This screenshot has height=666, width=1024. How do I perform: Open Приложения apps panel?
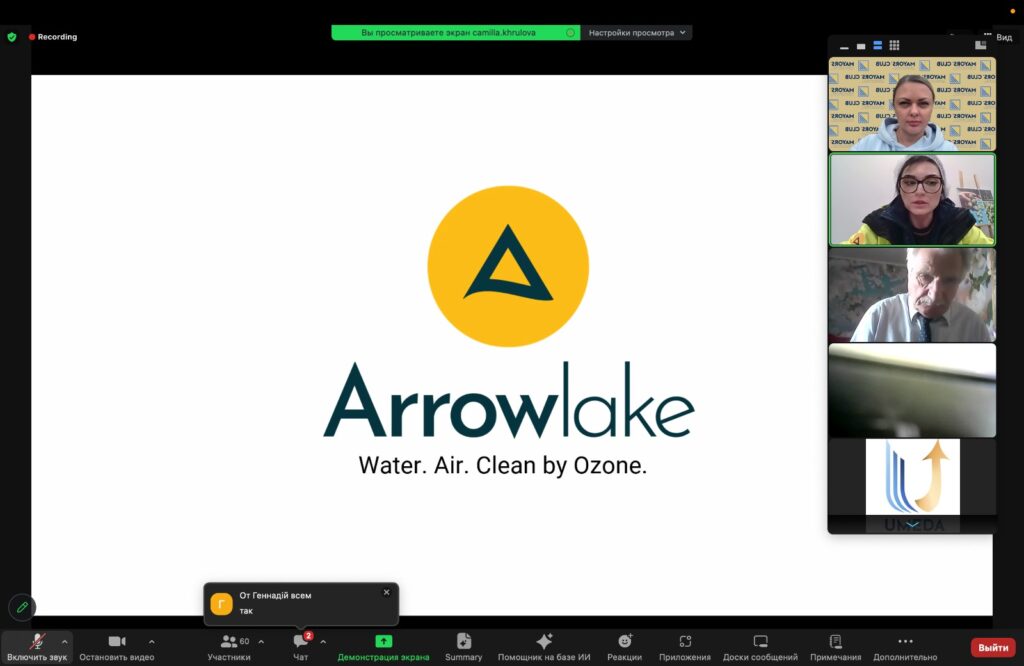click(684, 647)
